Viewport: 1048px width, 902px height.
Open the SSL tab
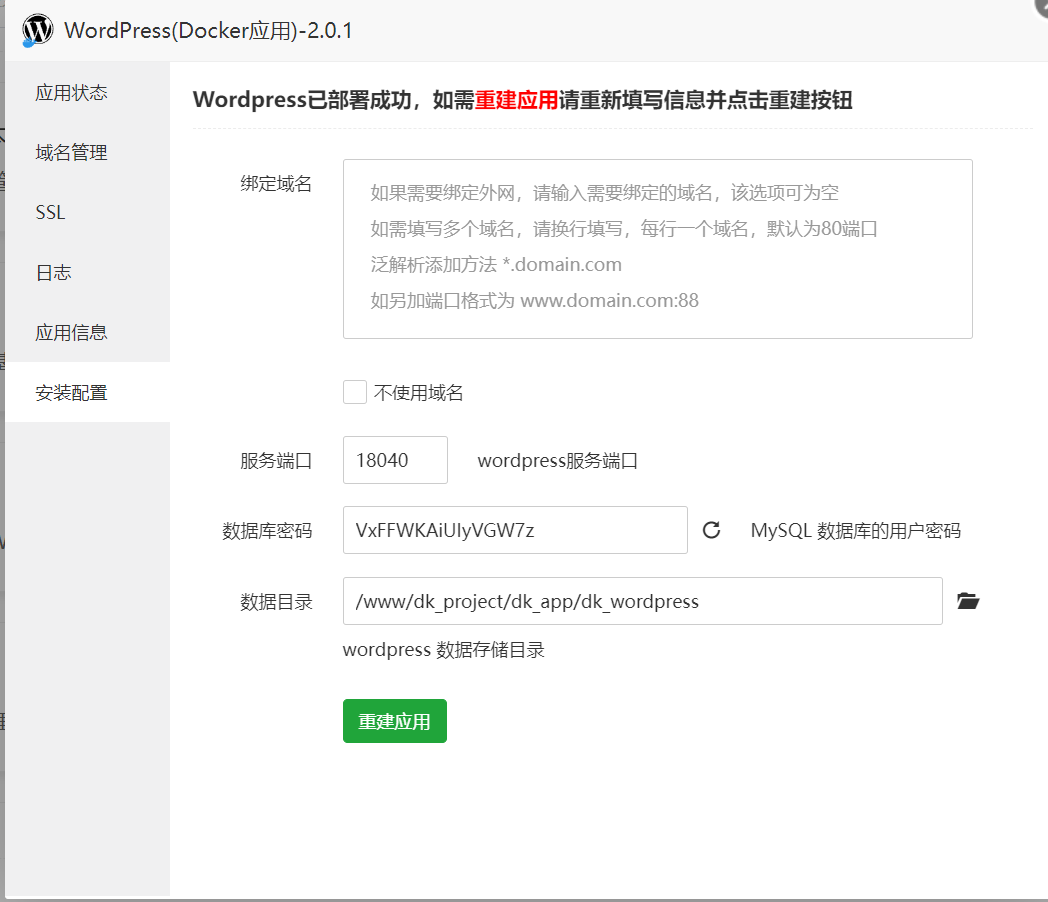point(88,212)
